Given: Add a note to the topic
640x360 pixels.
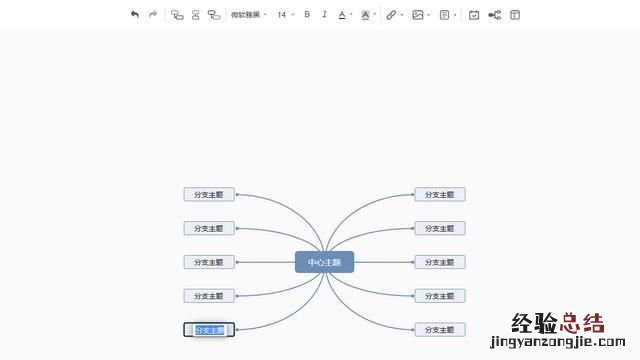Looking at the screenshot, I should (x=444, y=15).
